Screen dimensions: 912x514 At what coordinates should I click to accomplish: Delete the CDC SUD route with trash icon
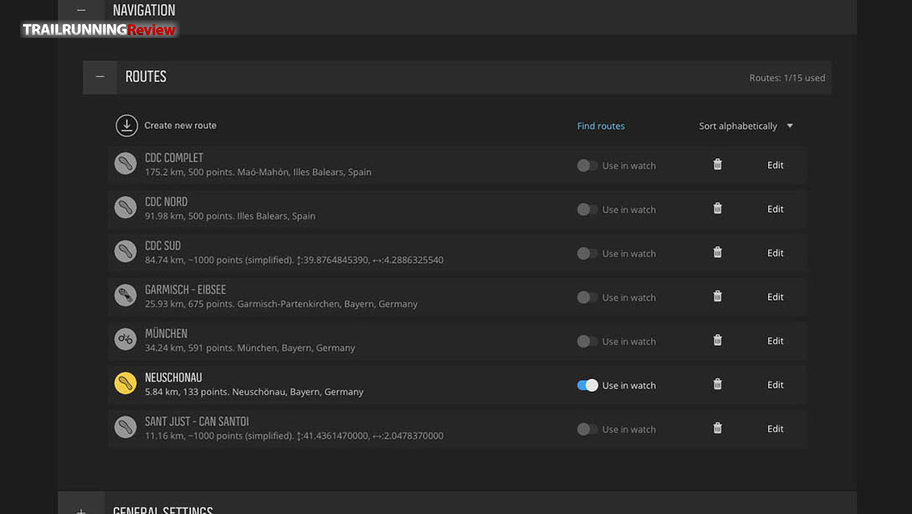coord(718,252)
